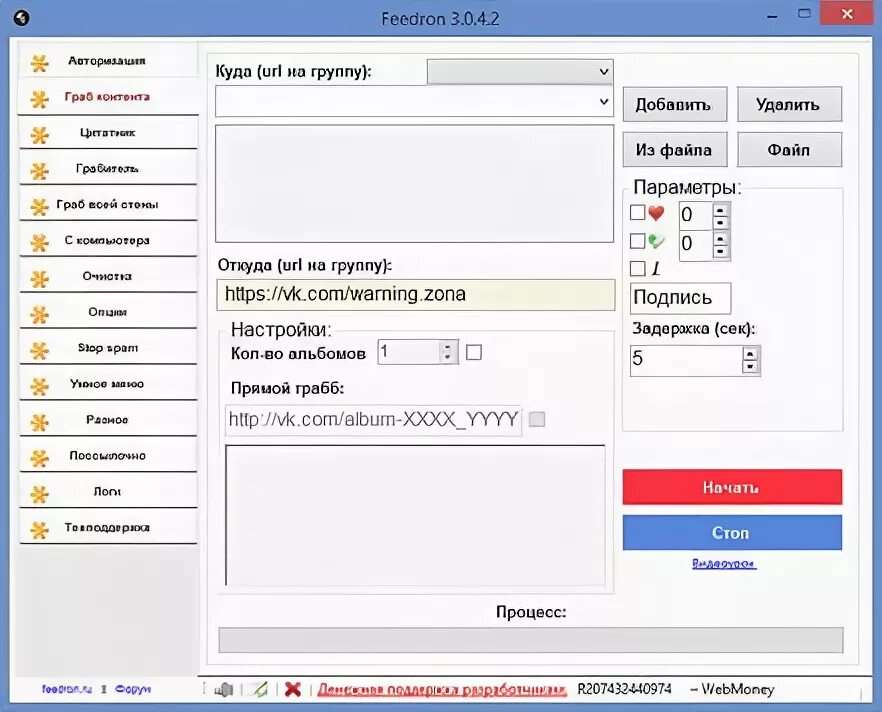Enable the comments filter checkbox
Screen dimensions: 882x712
pyautogui.click(x=637, y=241)
